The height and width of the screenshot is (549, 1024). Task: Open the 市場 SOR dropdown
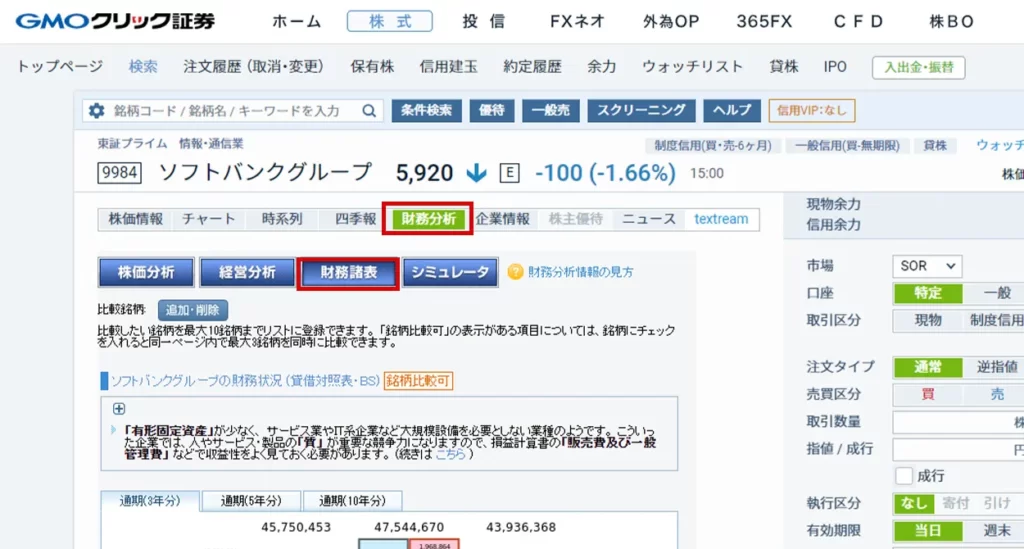click(927, 266)
